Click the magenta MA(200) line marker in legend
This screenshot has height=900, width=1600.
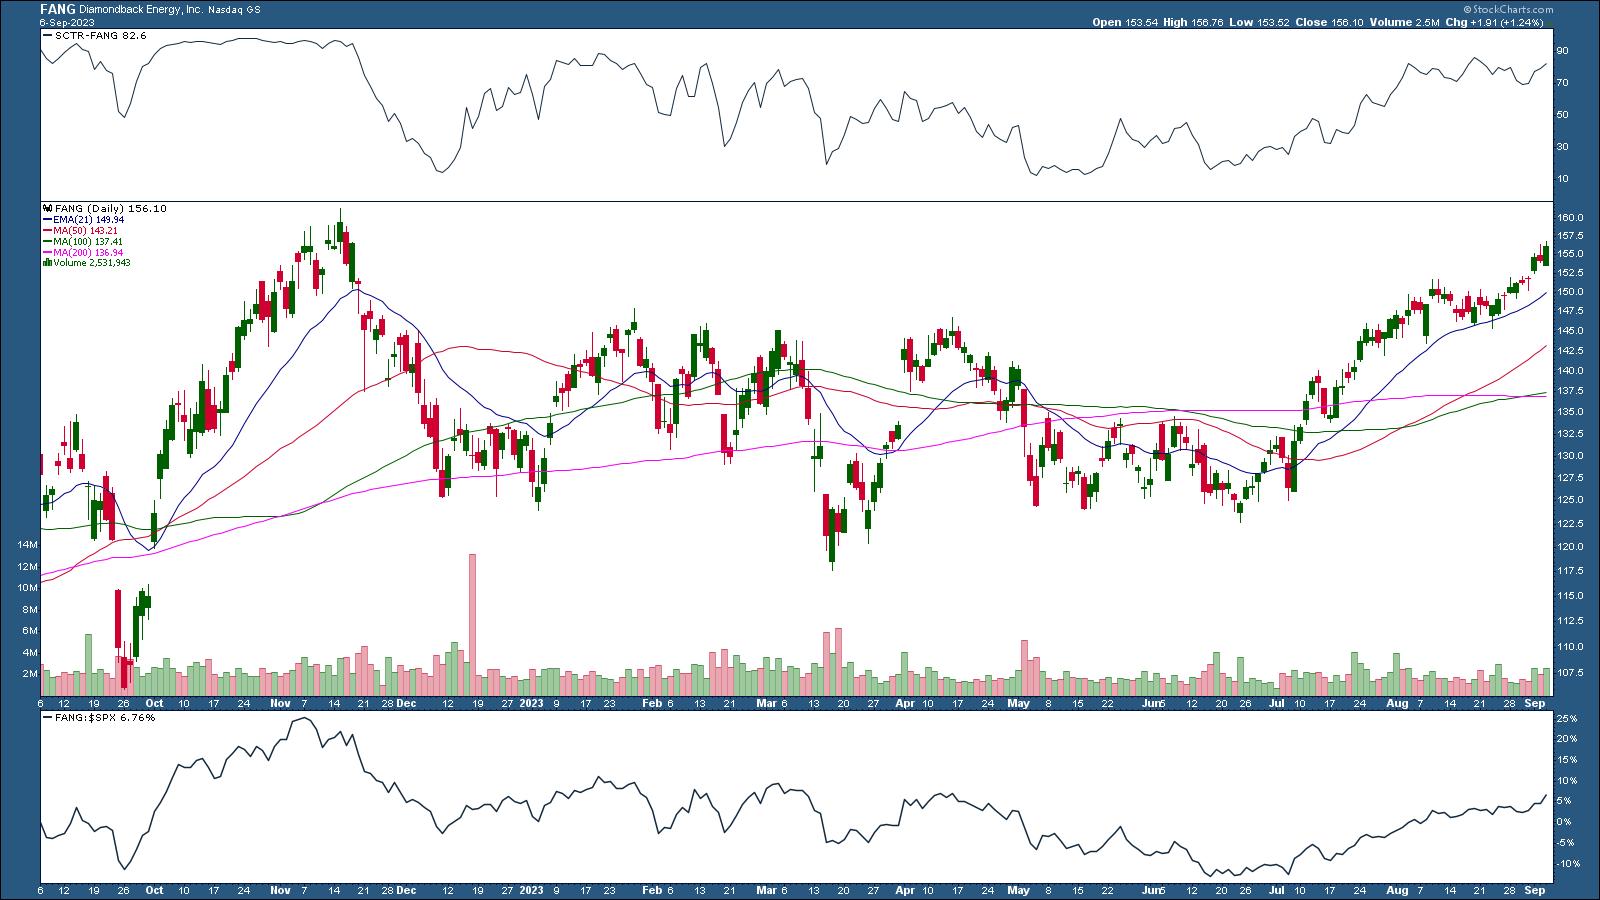point(46,252)
